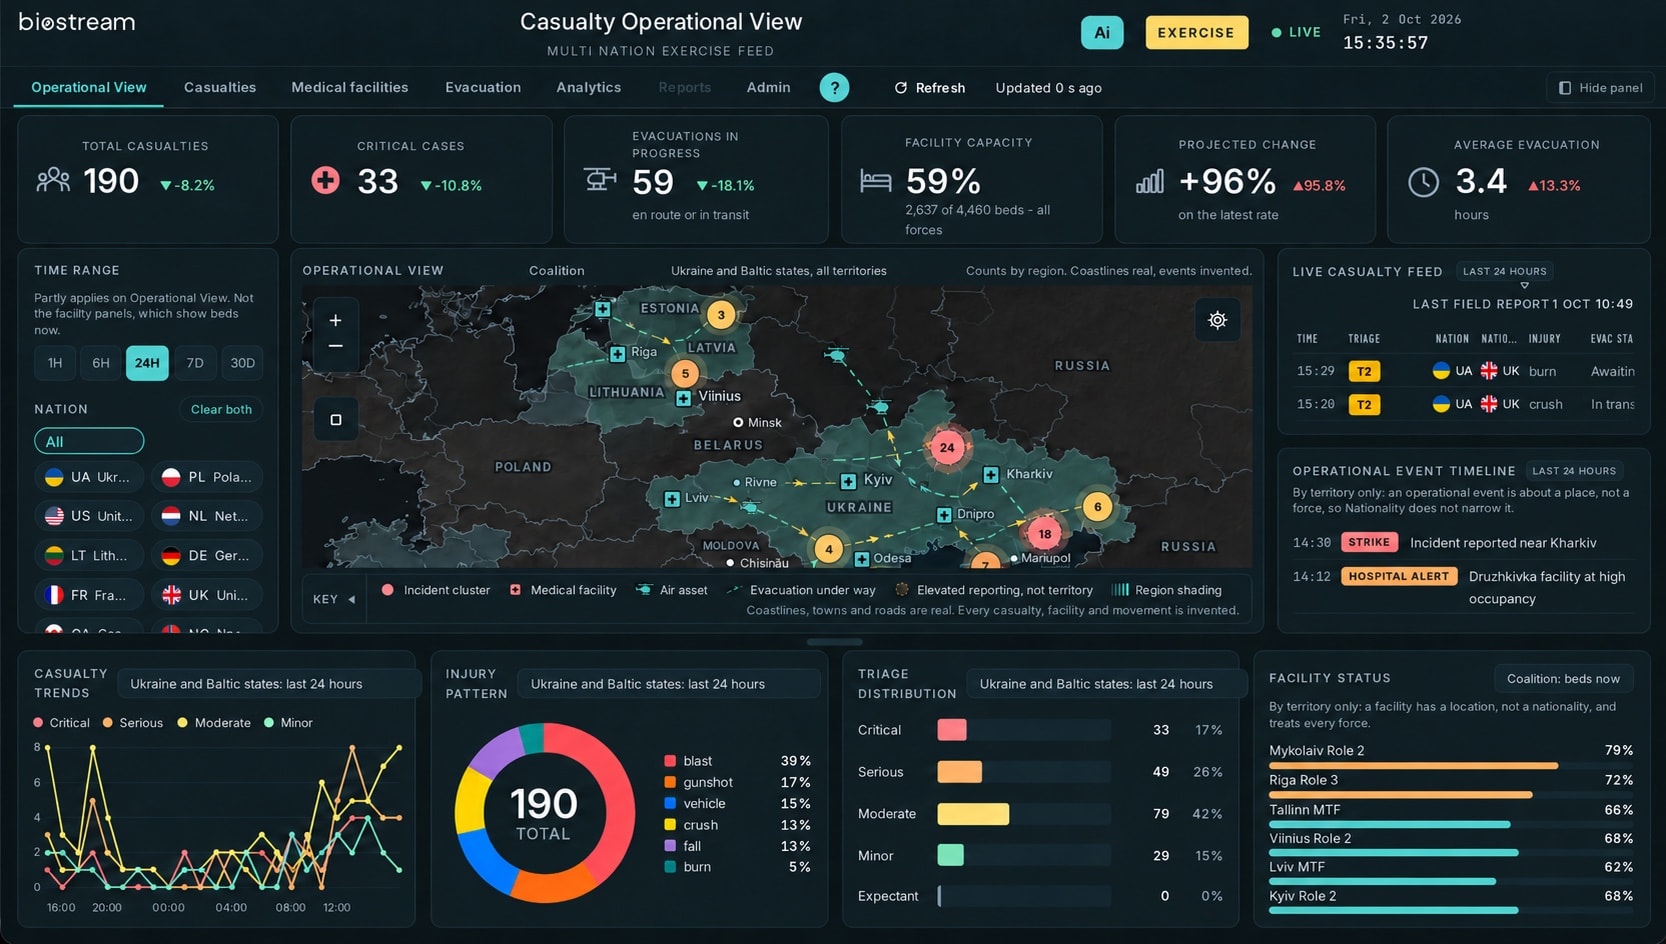Open the Coalition: beds now selector

click(1563, 679)
